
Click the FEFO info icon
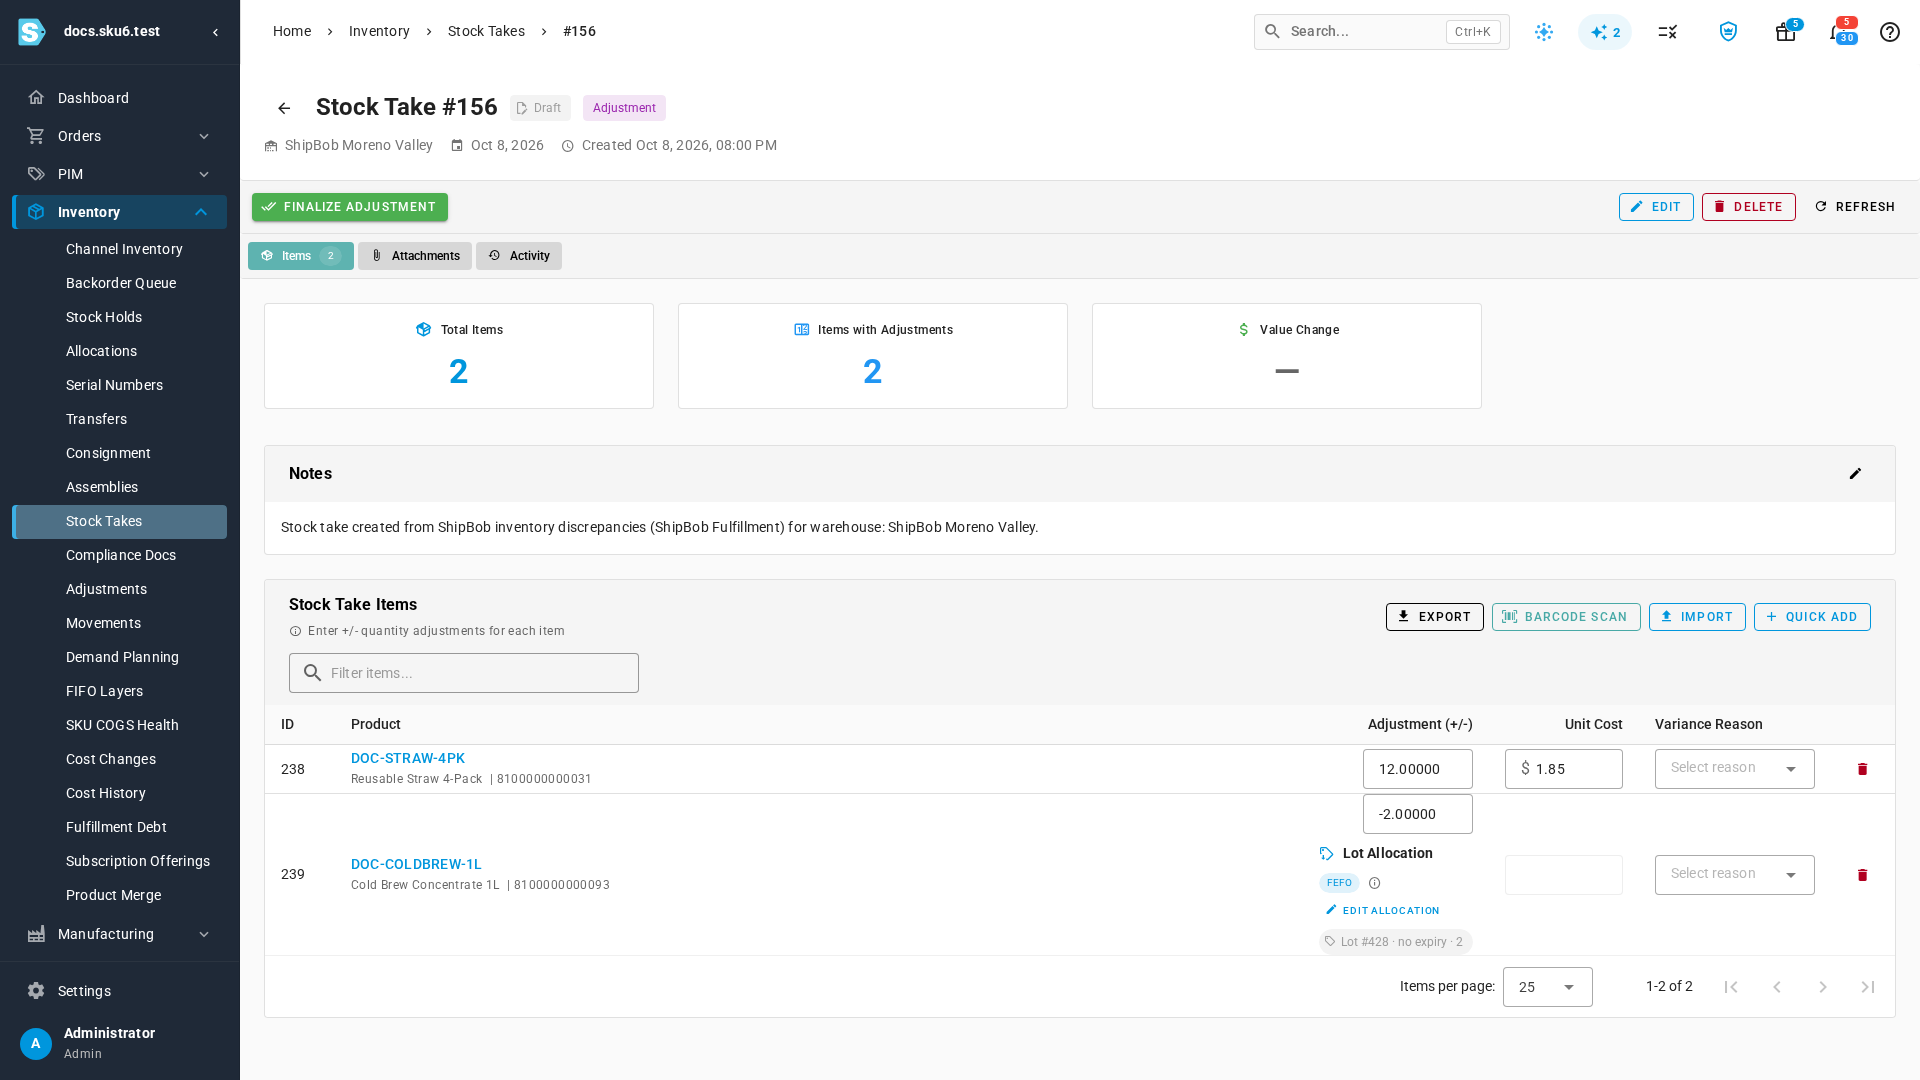pos(1374,883)
